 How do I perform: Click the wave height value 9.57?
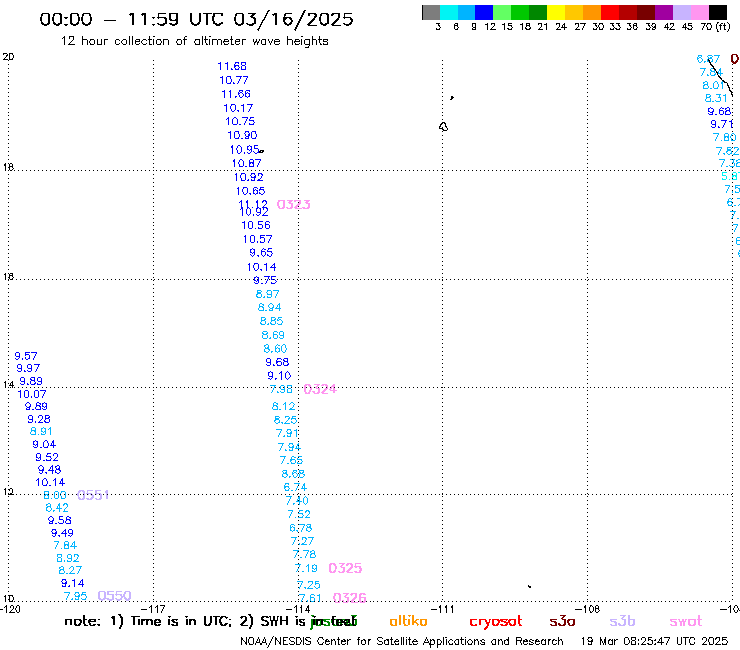pyautogui.click(x=25, y=356)
